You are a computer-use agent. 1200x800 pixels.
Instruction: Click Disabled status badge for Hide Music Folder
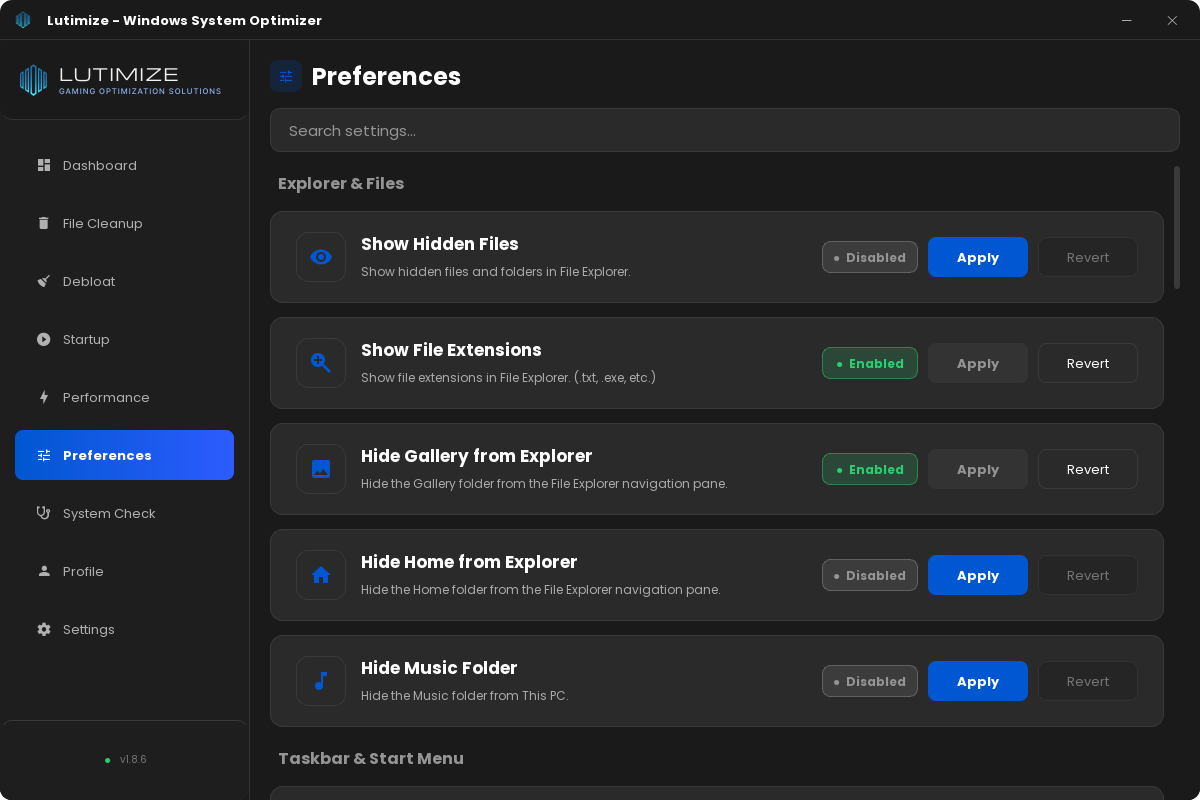click(x=870, y=681)
